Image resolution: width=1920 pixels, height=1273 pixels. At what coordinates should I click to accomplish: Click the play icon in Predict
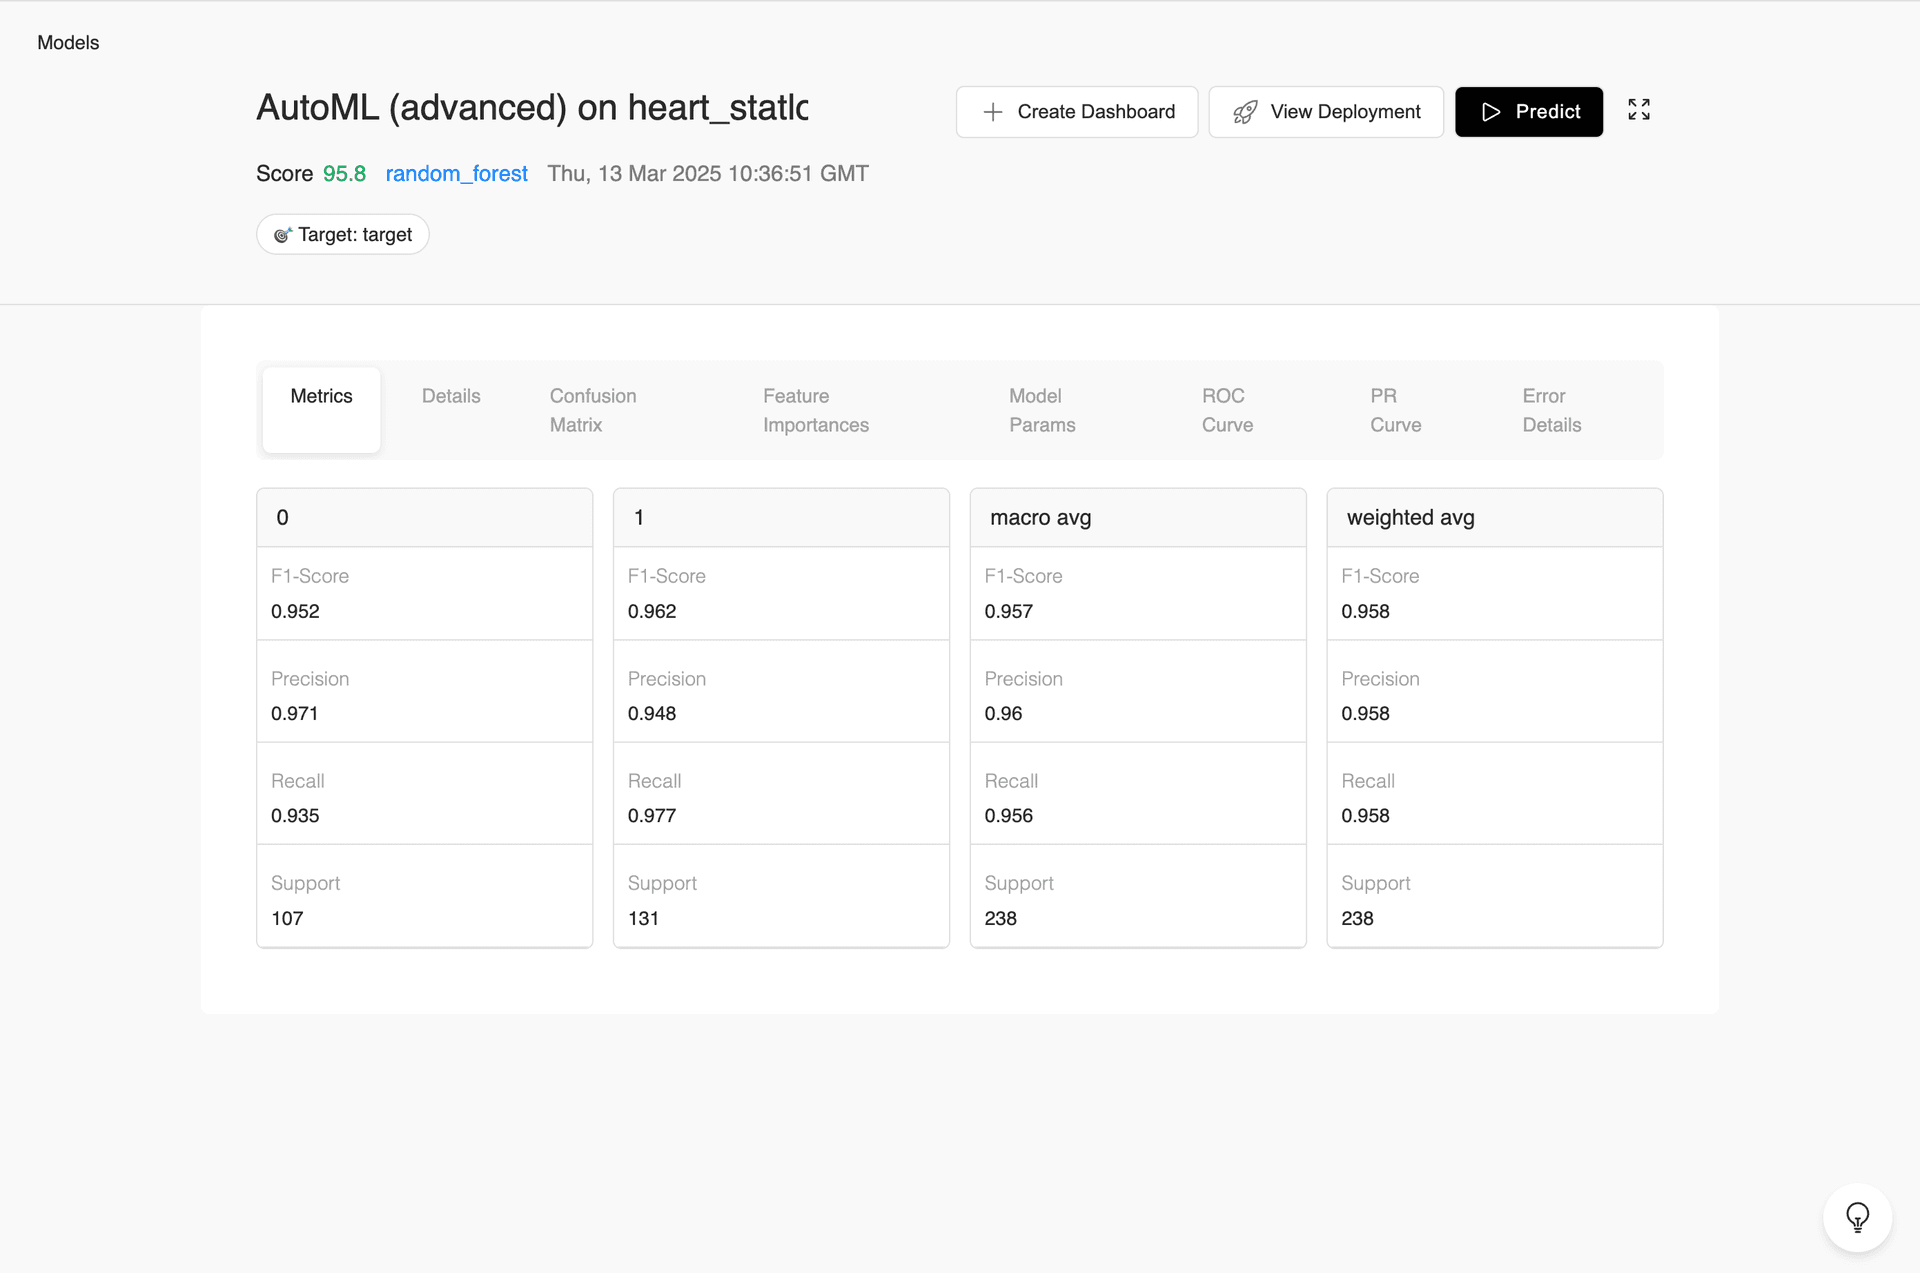point(1490,112)
